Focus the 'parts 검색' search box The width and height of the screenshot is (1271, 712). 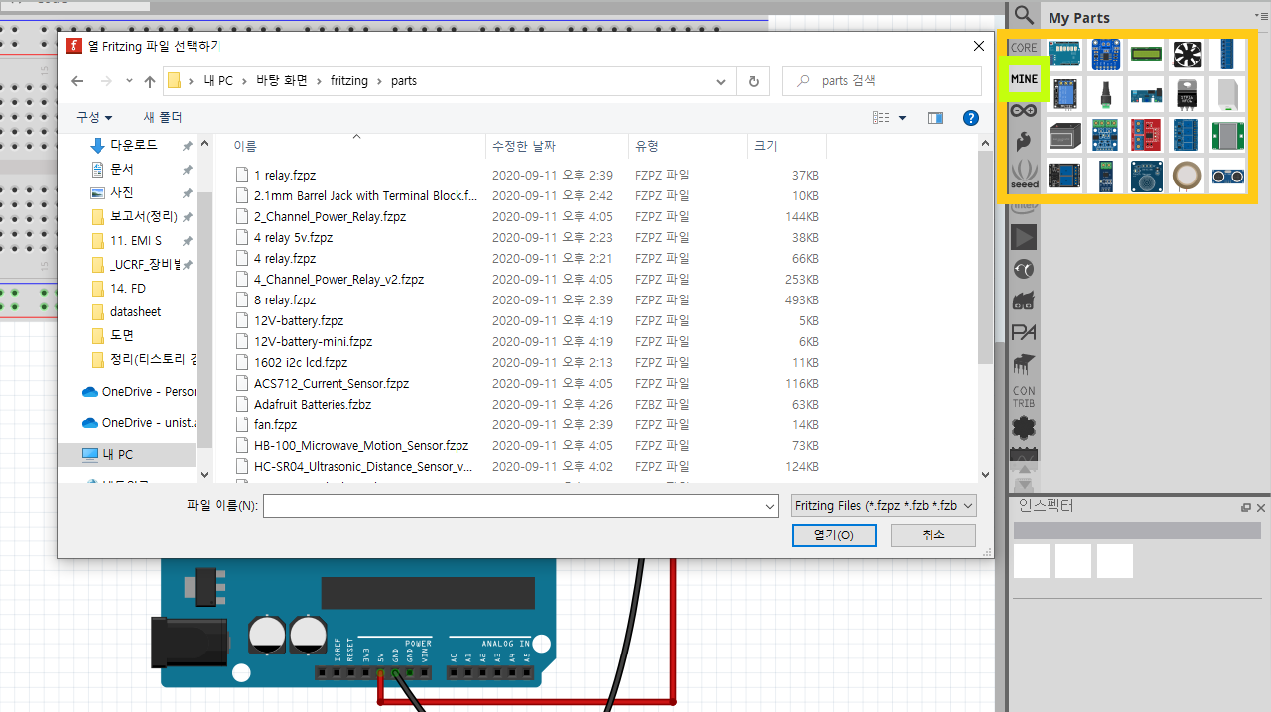click(x=882, y=81)
